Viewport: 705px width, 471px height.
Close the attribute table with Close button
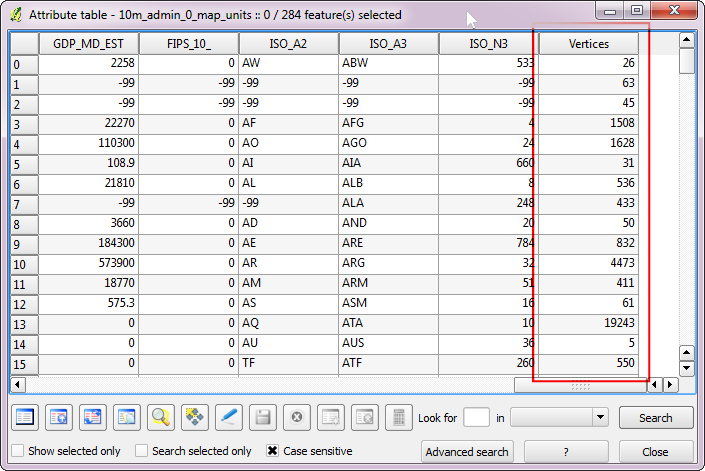(656, 452)
